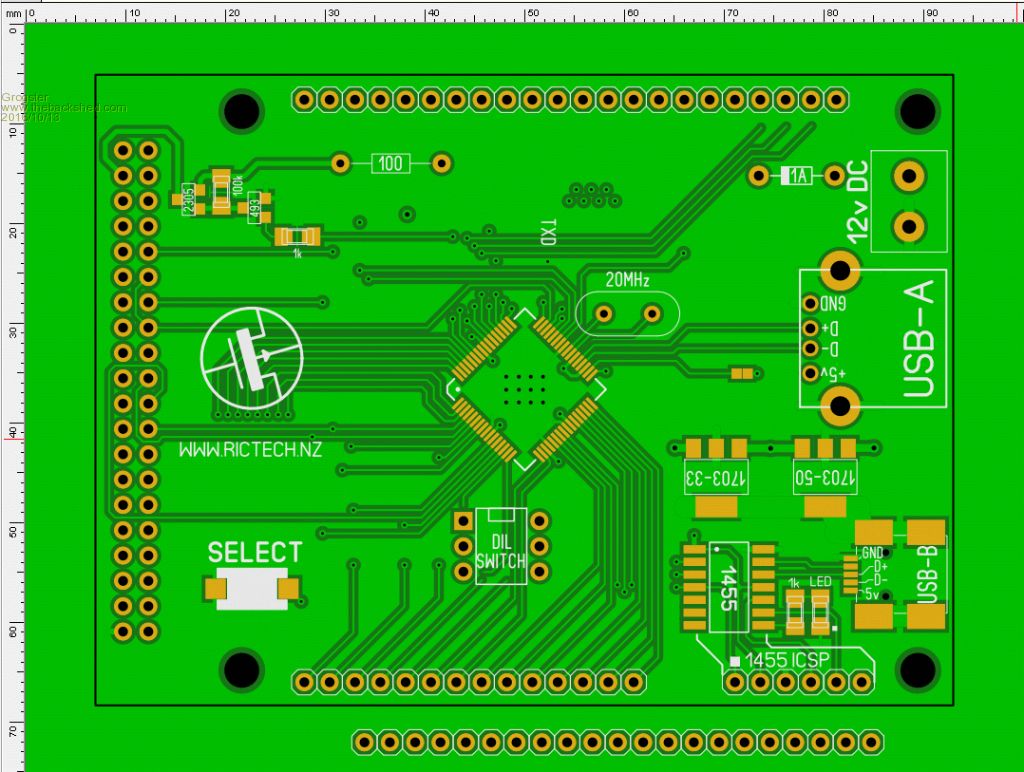The image size is (1024, 772).
Task: Click the 1k resistor below the 493 part
Action: (x=298, y=237)
